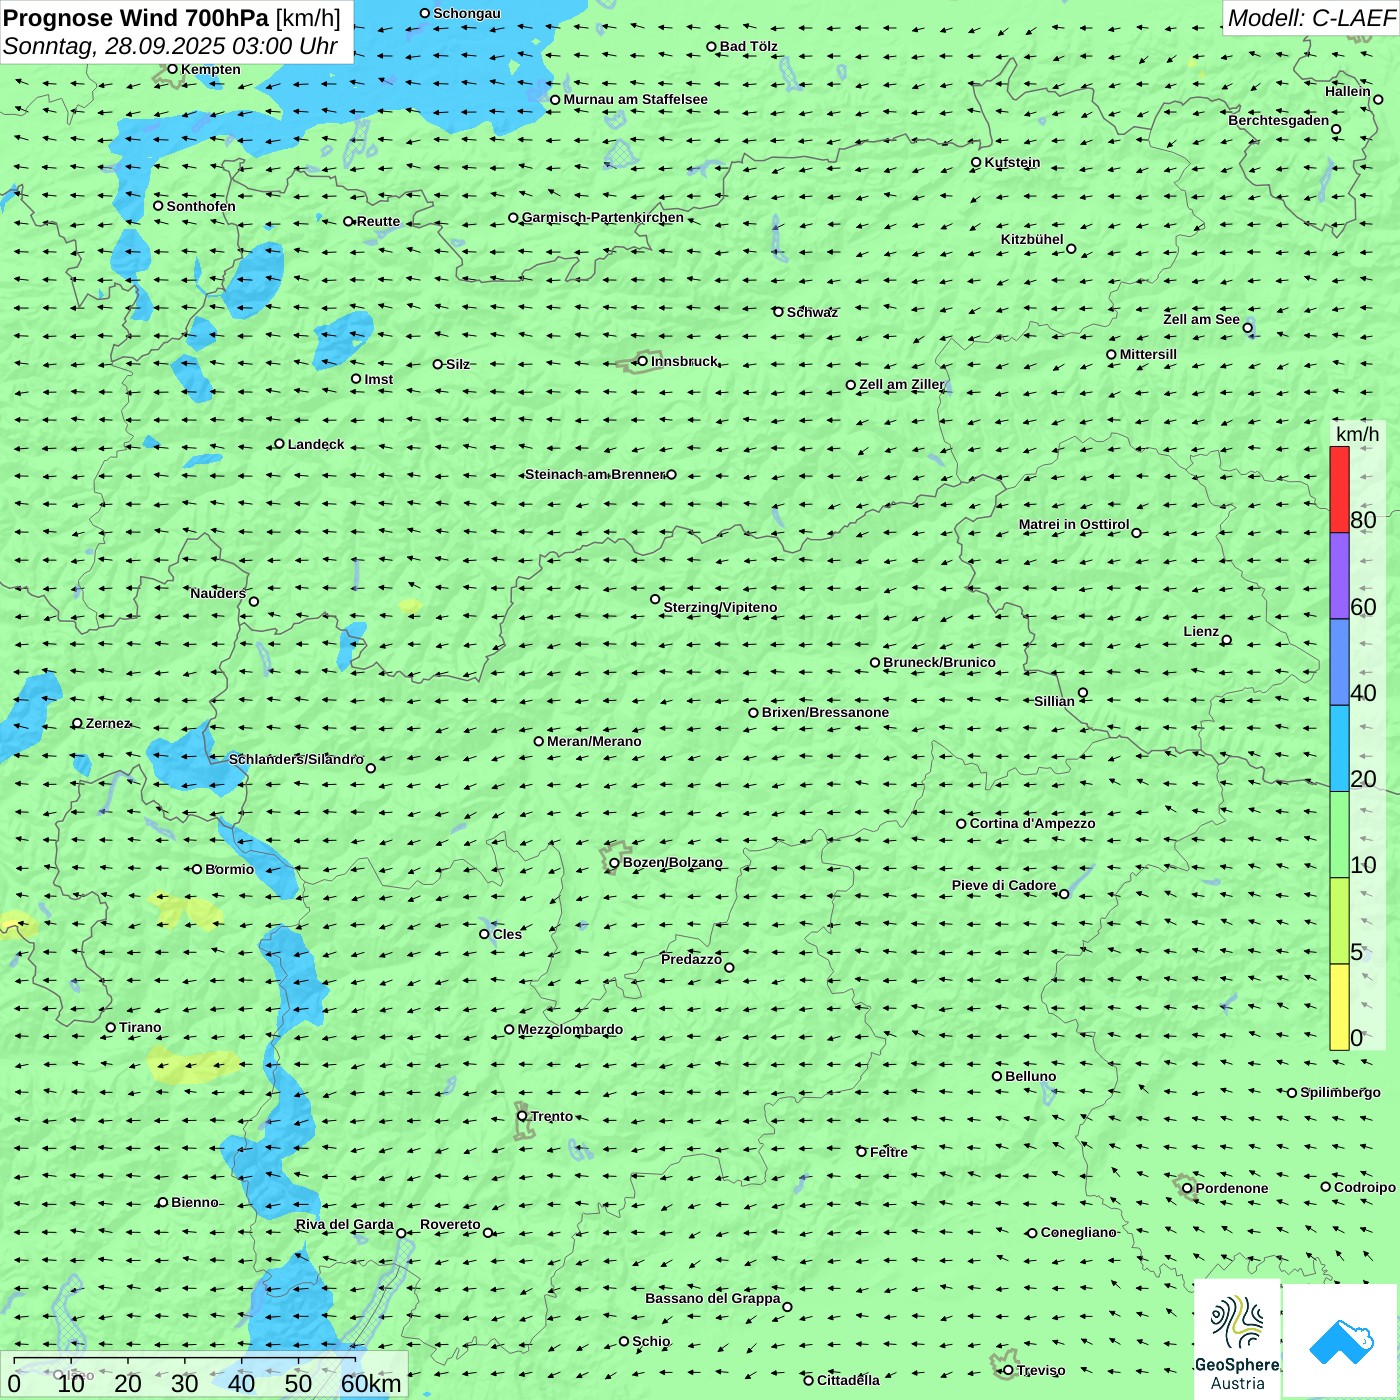1400x1400 pixels.
Task: Click the 'km/h' legend unit label
Action: point(1357,434)
